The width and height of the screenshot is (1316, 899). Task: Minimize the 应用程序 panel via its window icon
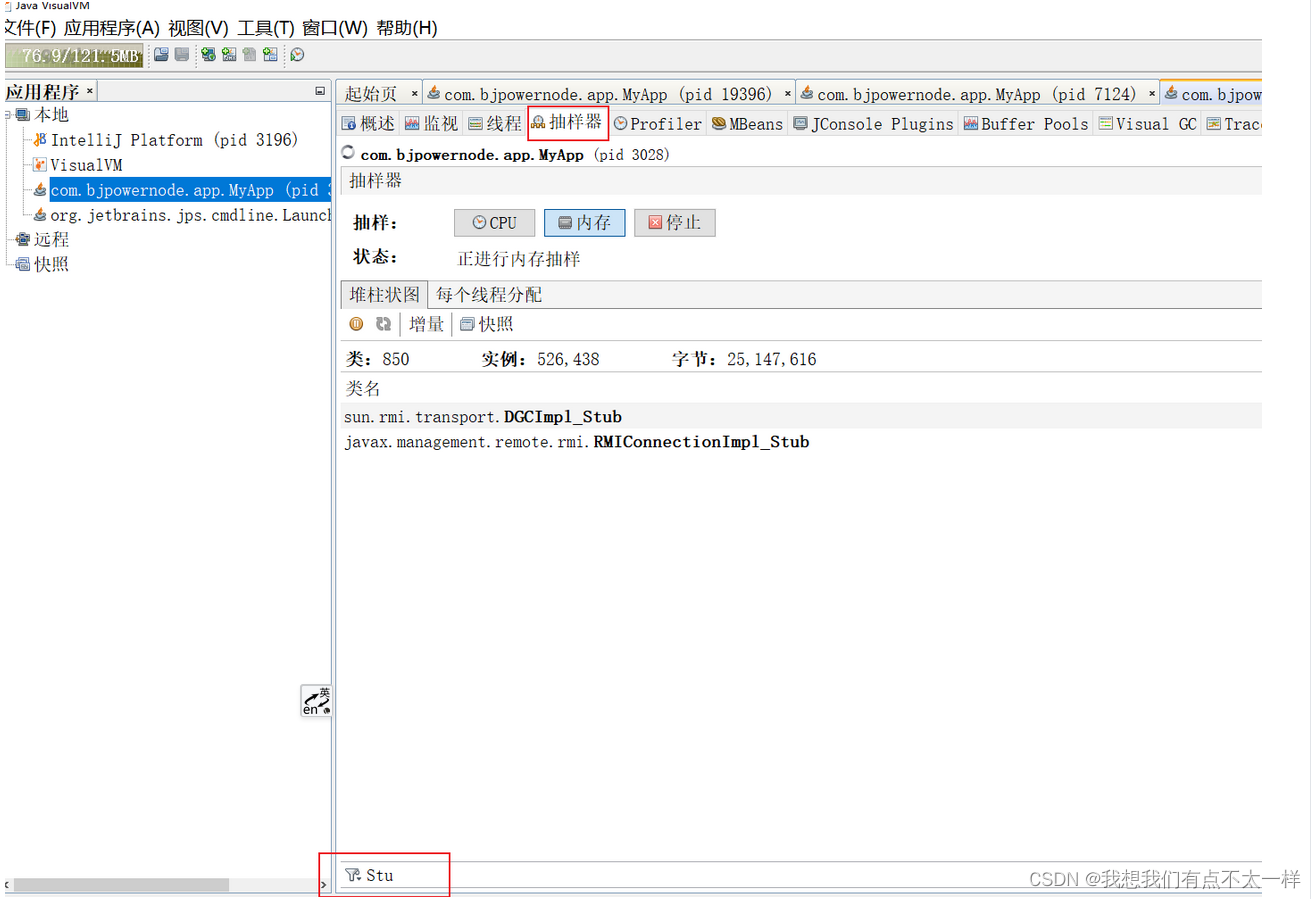click(320, 91)
